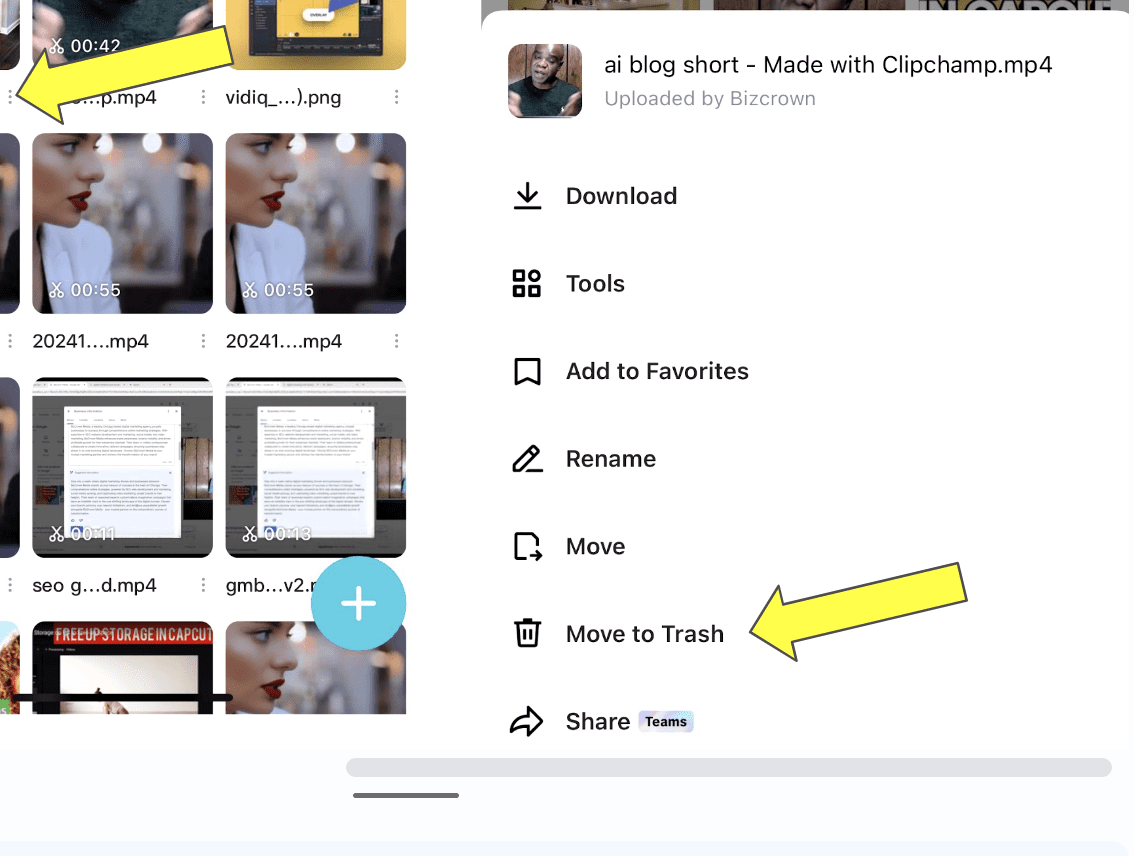
Task: Open options dots for second 20241 mp4 file
Action: 396,341
